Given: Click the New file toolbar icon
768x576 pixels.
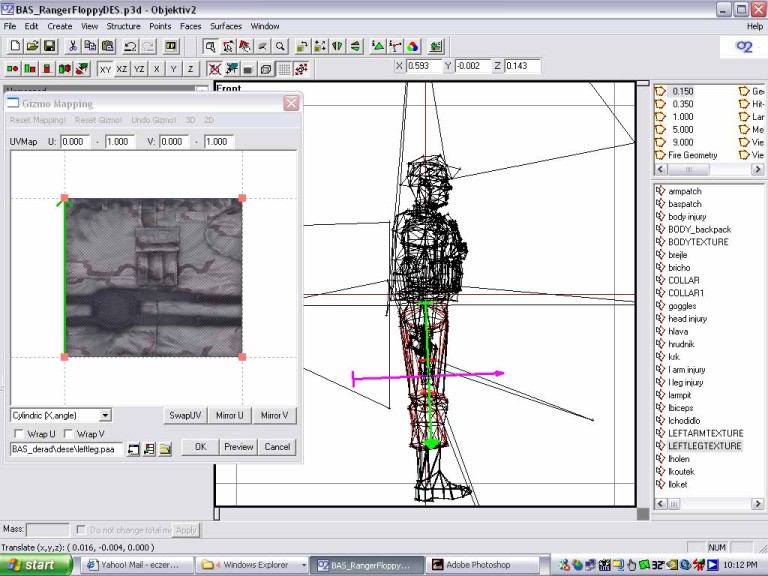Looking at the screenshot, I should tap(14, 46).
